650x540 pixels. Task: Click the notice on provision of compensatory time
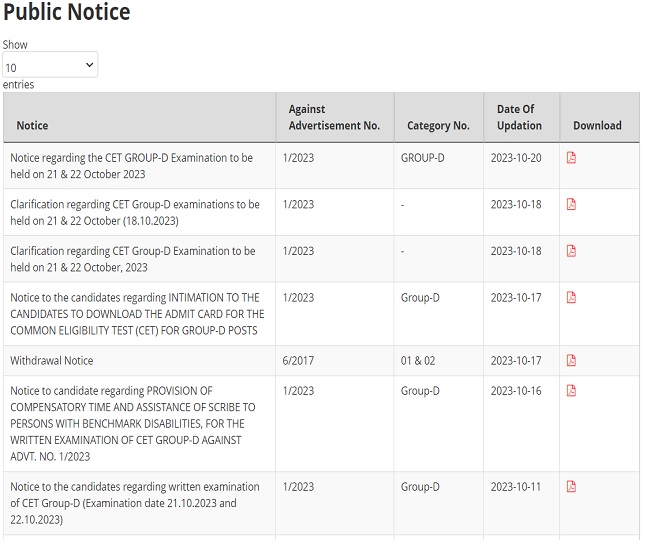(x=133, y=424)
